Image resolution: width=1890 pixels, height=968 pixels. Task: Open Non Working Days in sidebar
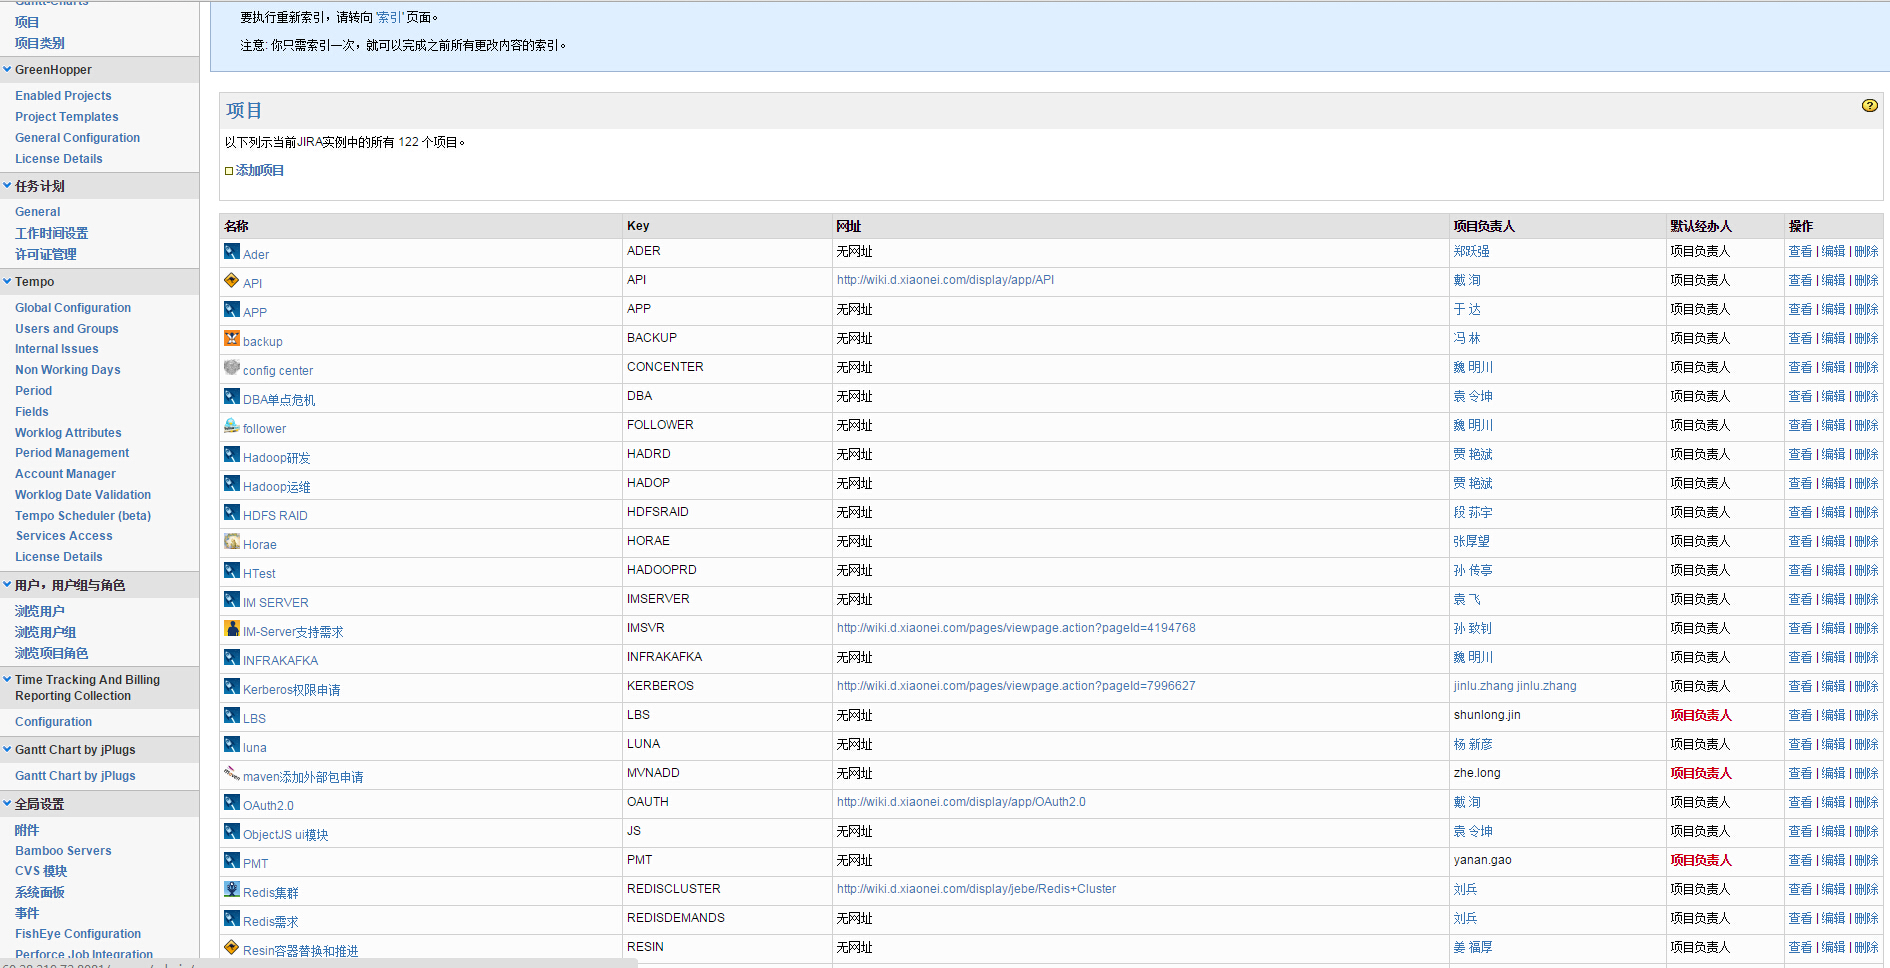pyautogui.click(x=67, y=370)
